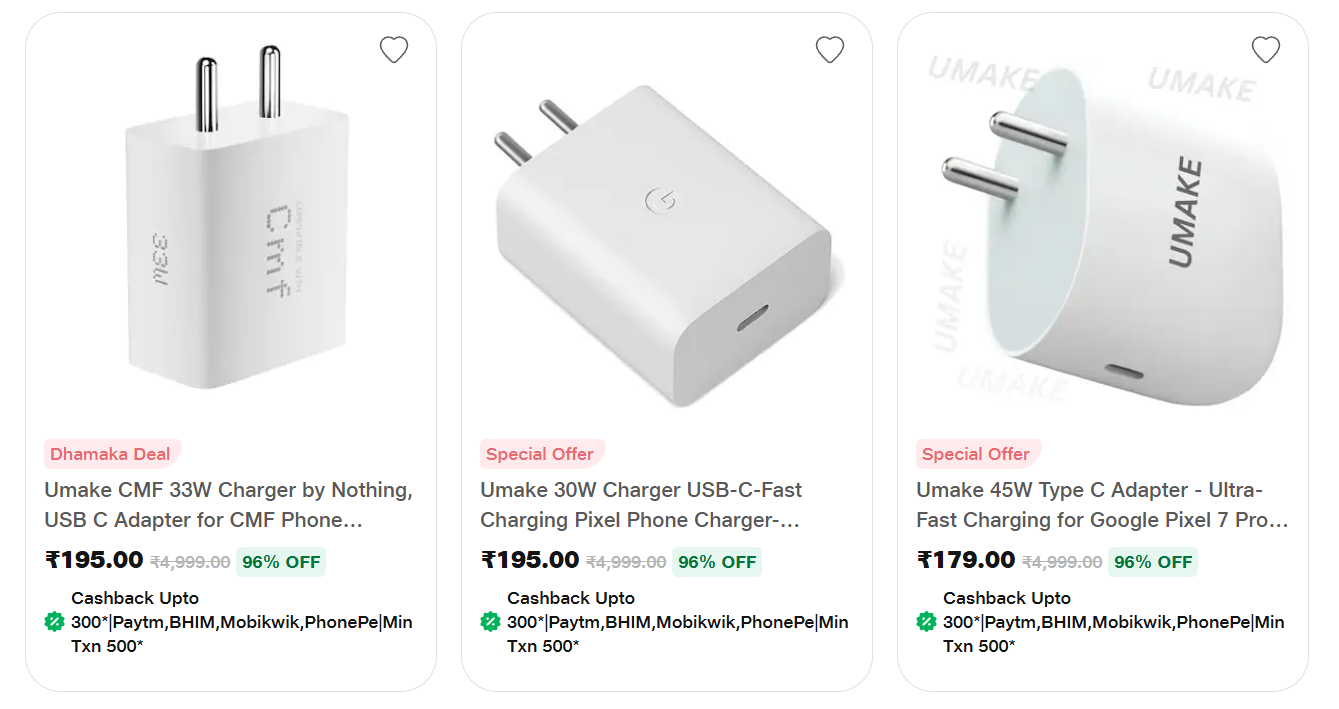1339x709 pixels.
Task: Click 96% OFF badge on CMF charger
Action: click(x=281, y=562)
